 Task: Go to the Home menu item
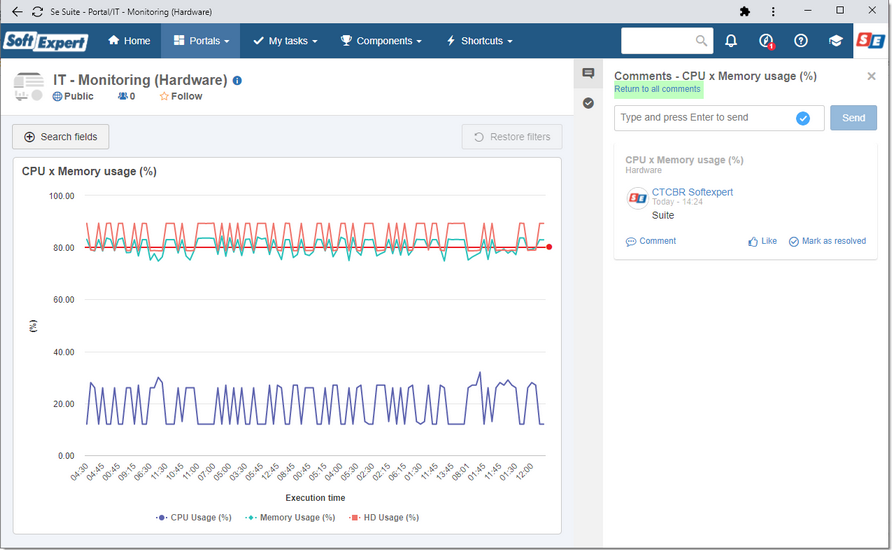point(129,41)
